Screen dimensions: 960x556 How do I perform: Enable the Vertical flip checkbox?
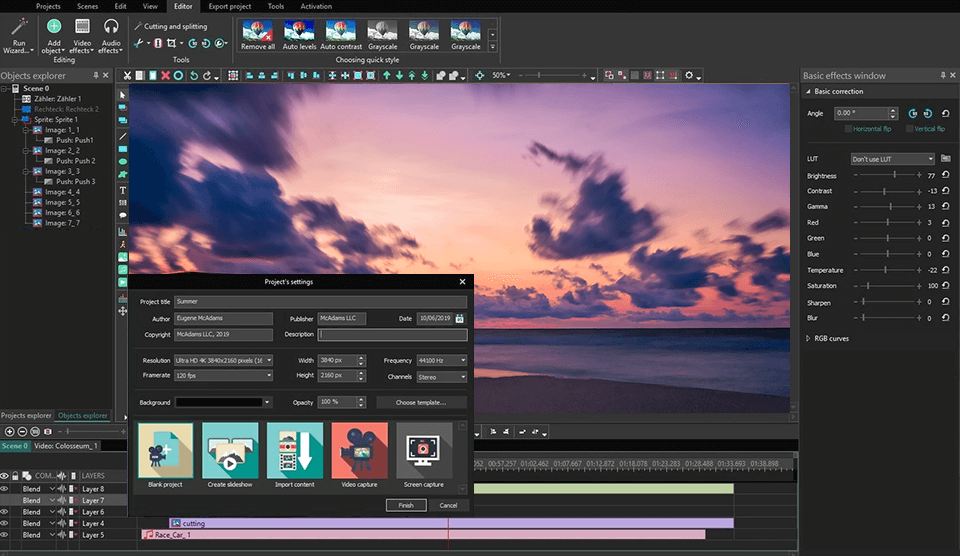click(x=910, y=129)
